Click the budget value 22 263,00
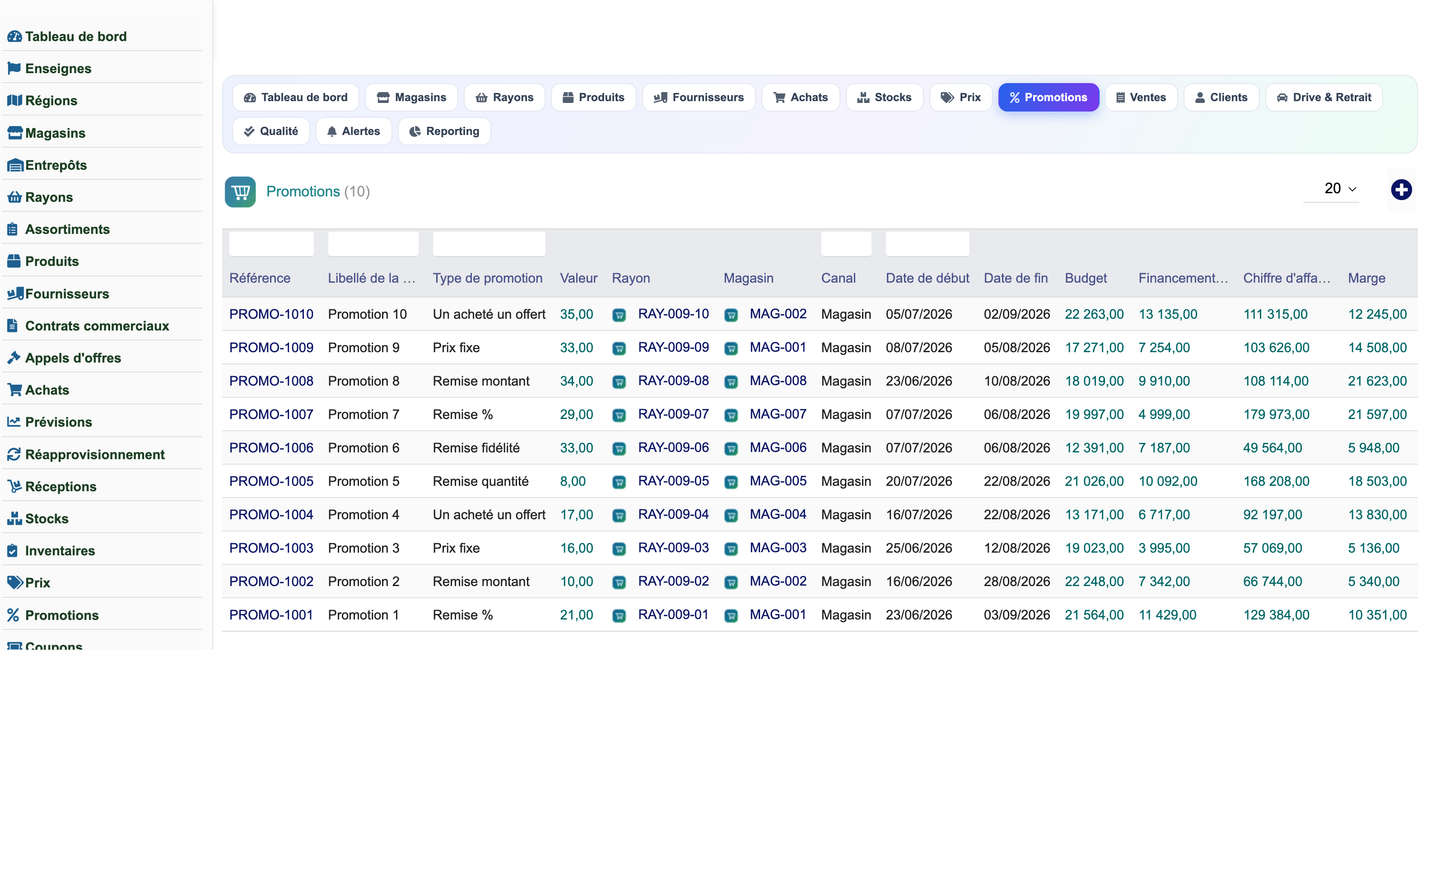Screen dimensions: 1445x894 1094,314
